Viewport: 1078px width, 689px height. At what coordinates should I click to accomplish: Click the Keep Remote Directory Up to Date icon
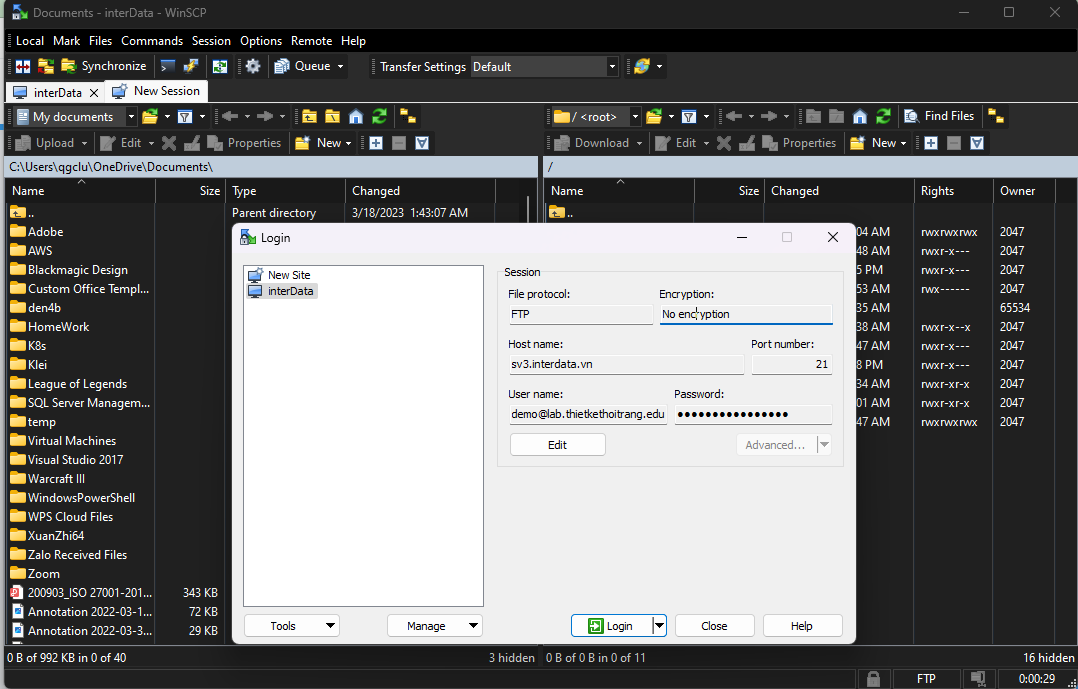pos(220,66)
